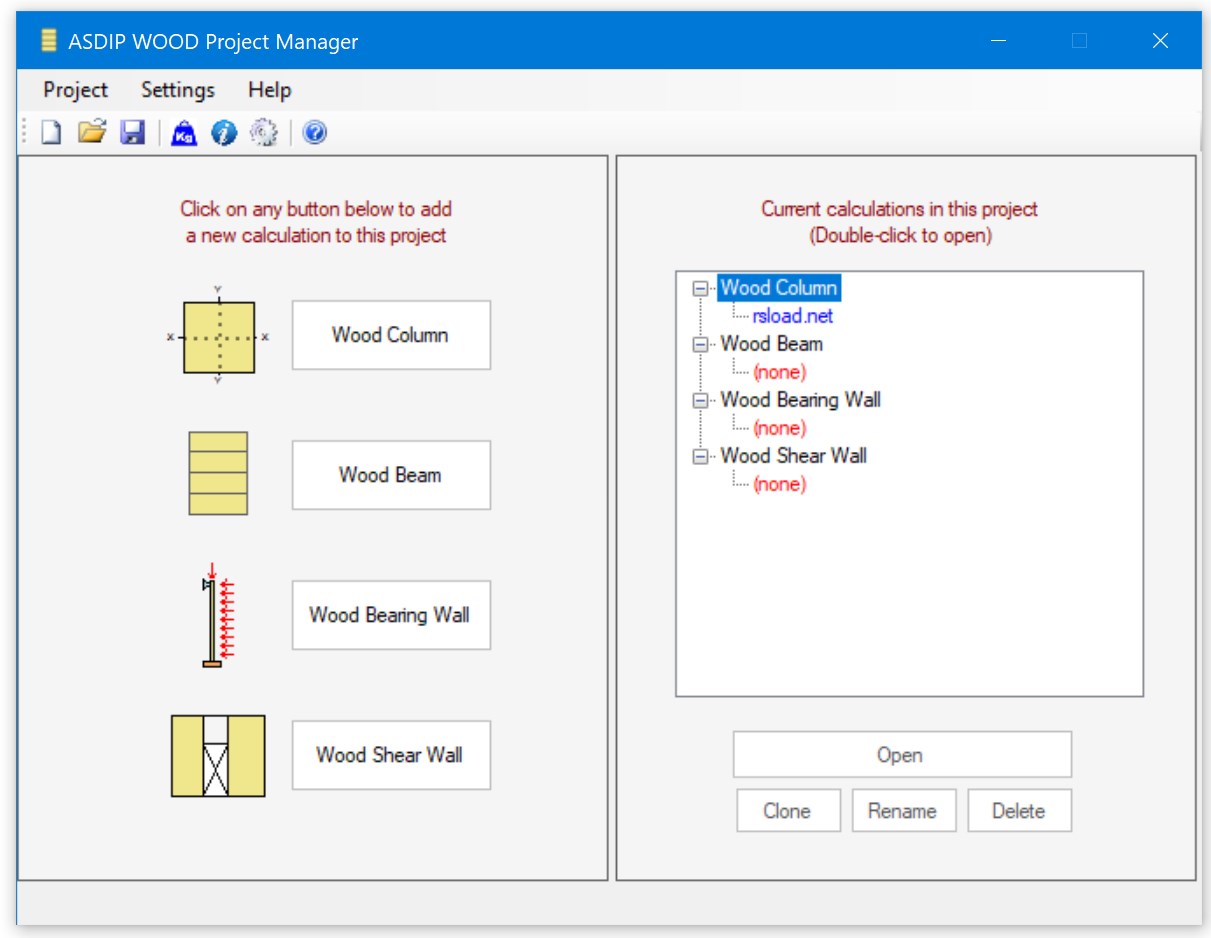Image resolution: width=1211 pixels, height=938 pixels.
Task: Open help with the blue question mark icon
Action: (315, 132)
